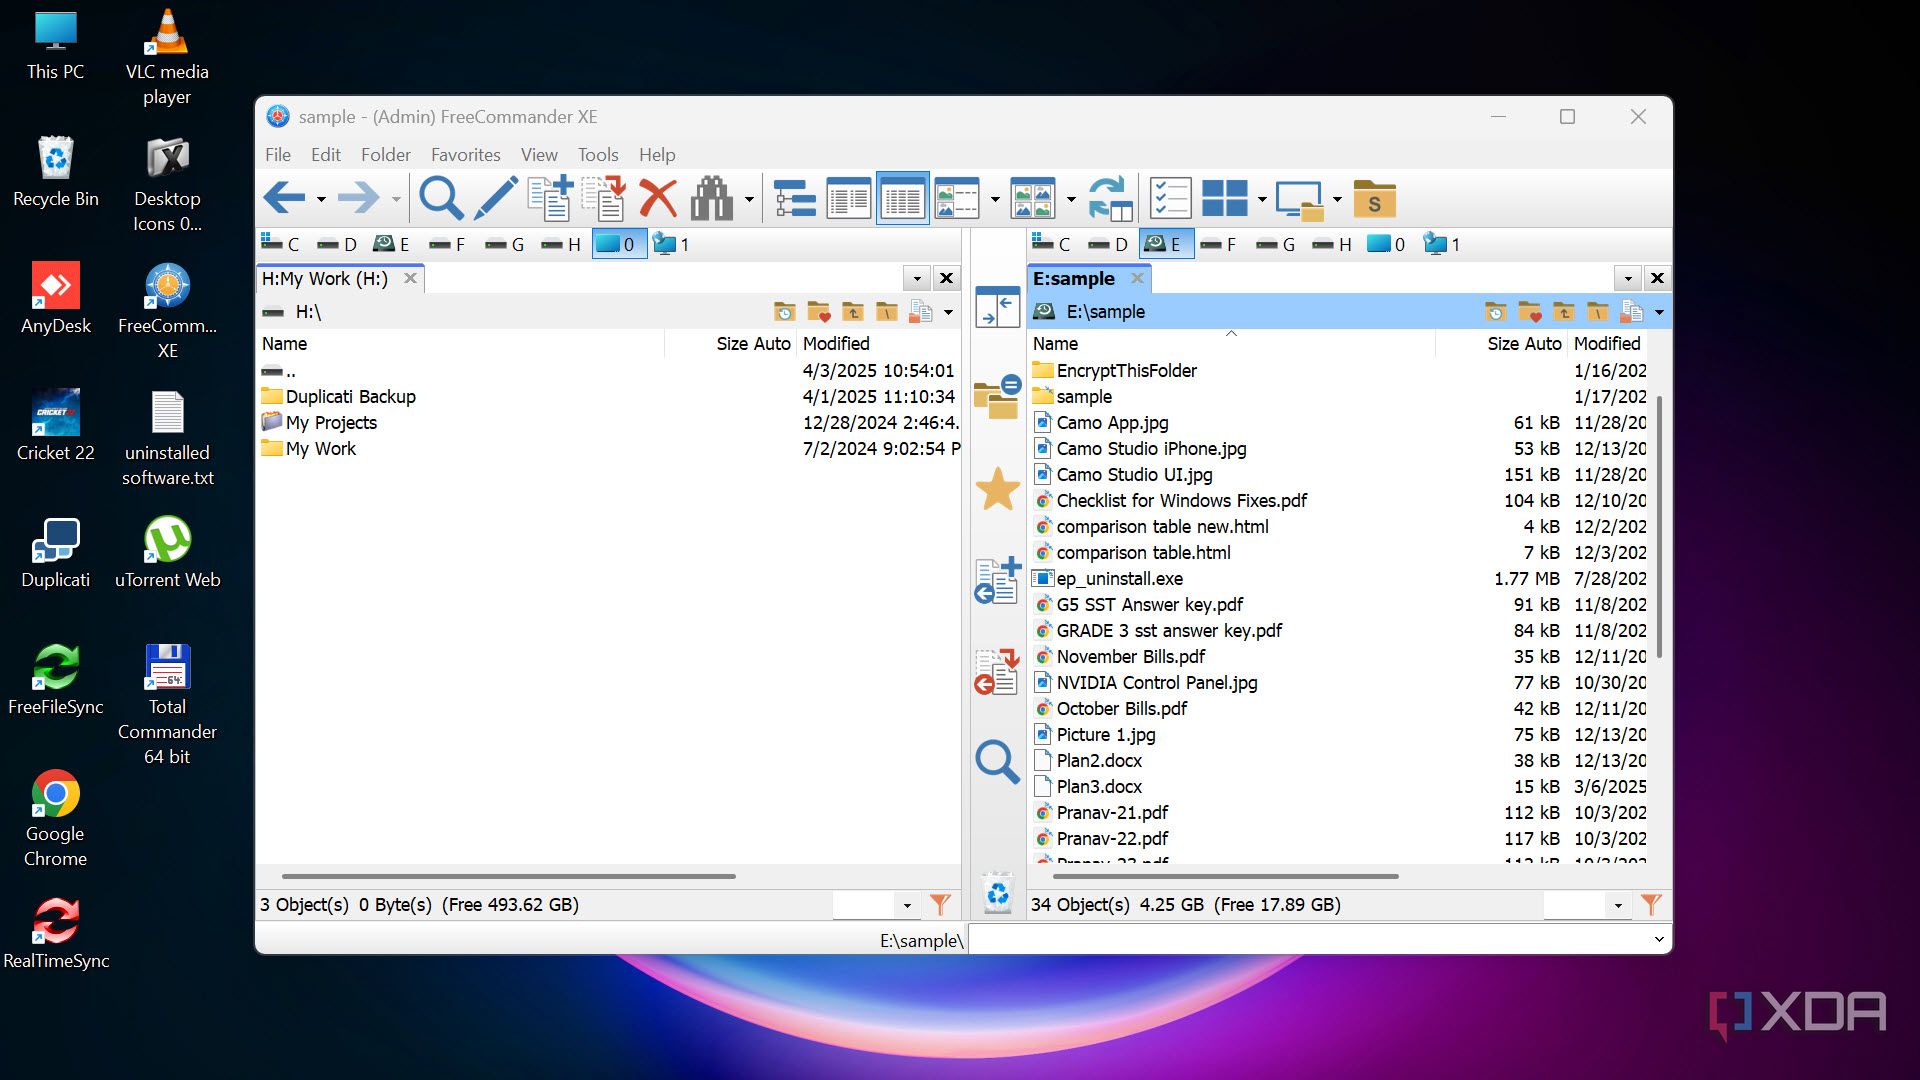Screen dimensions: 1920x1080
Task: Click the Edit pencil toolbar icon
Action: tap(495, 198)
